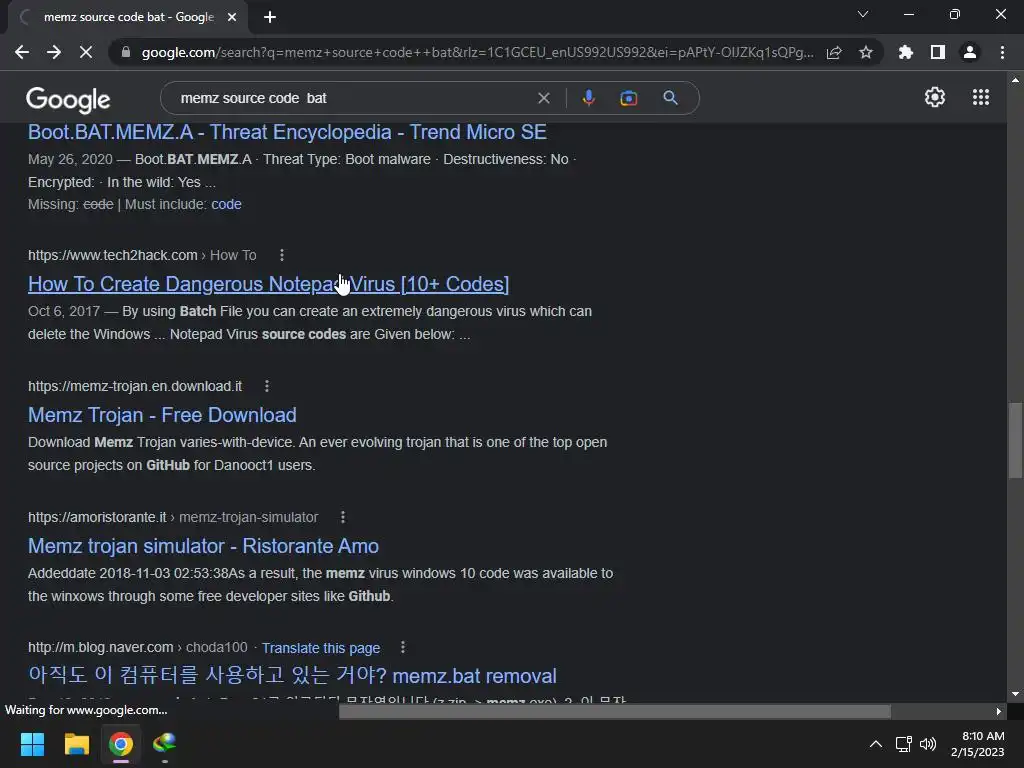1024x768 pixels.
Task: Close the memz source code bat tab
Action: click(x=232, y=17)
